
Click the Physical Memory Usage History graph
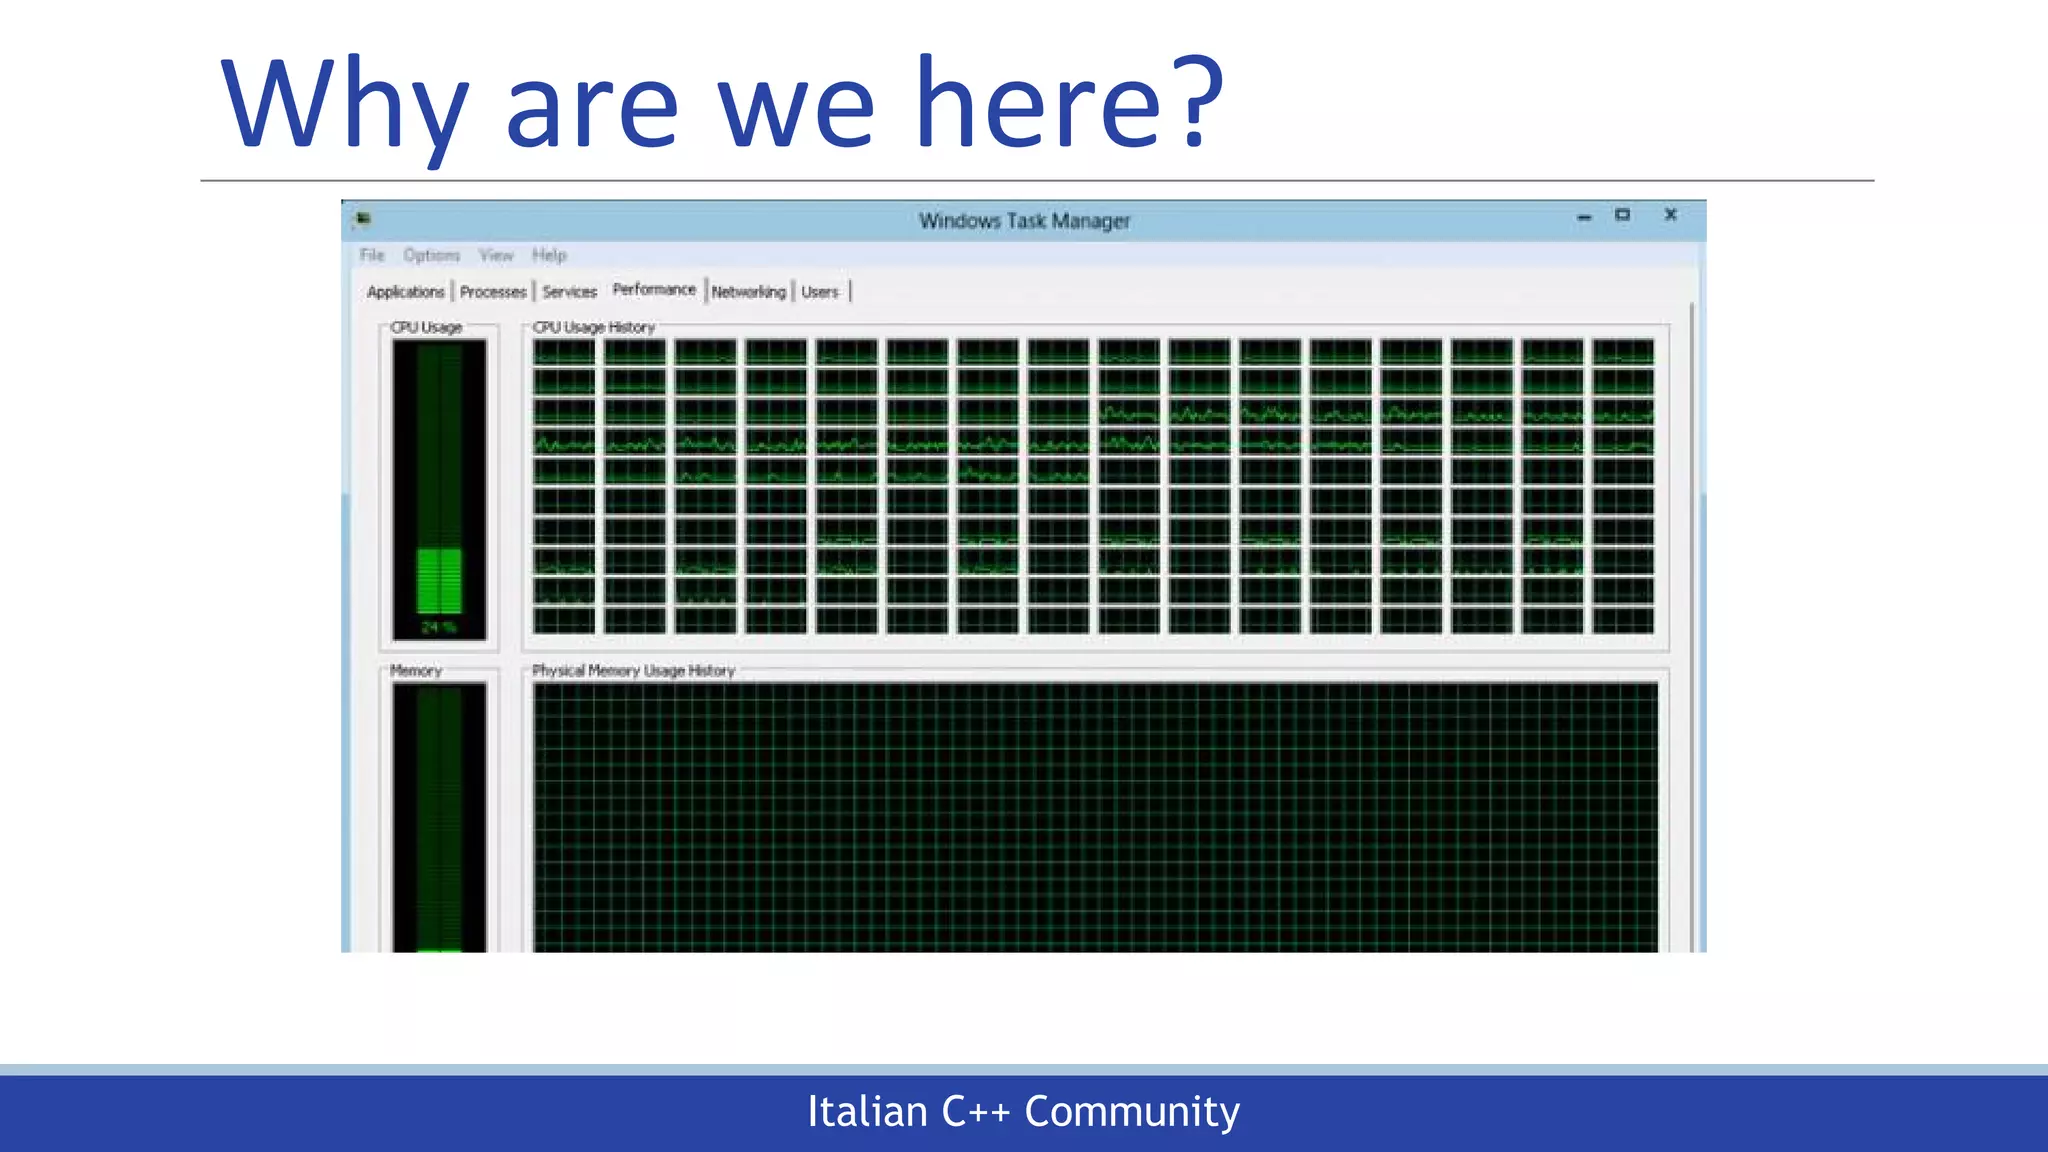1094,815
